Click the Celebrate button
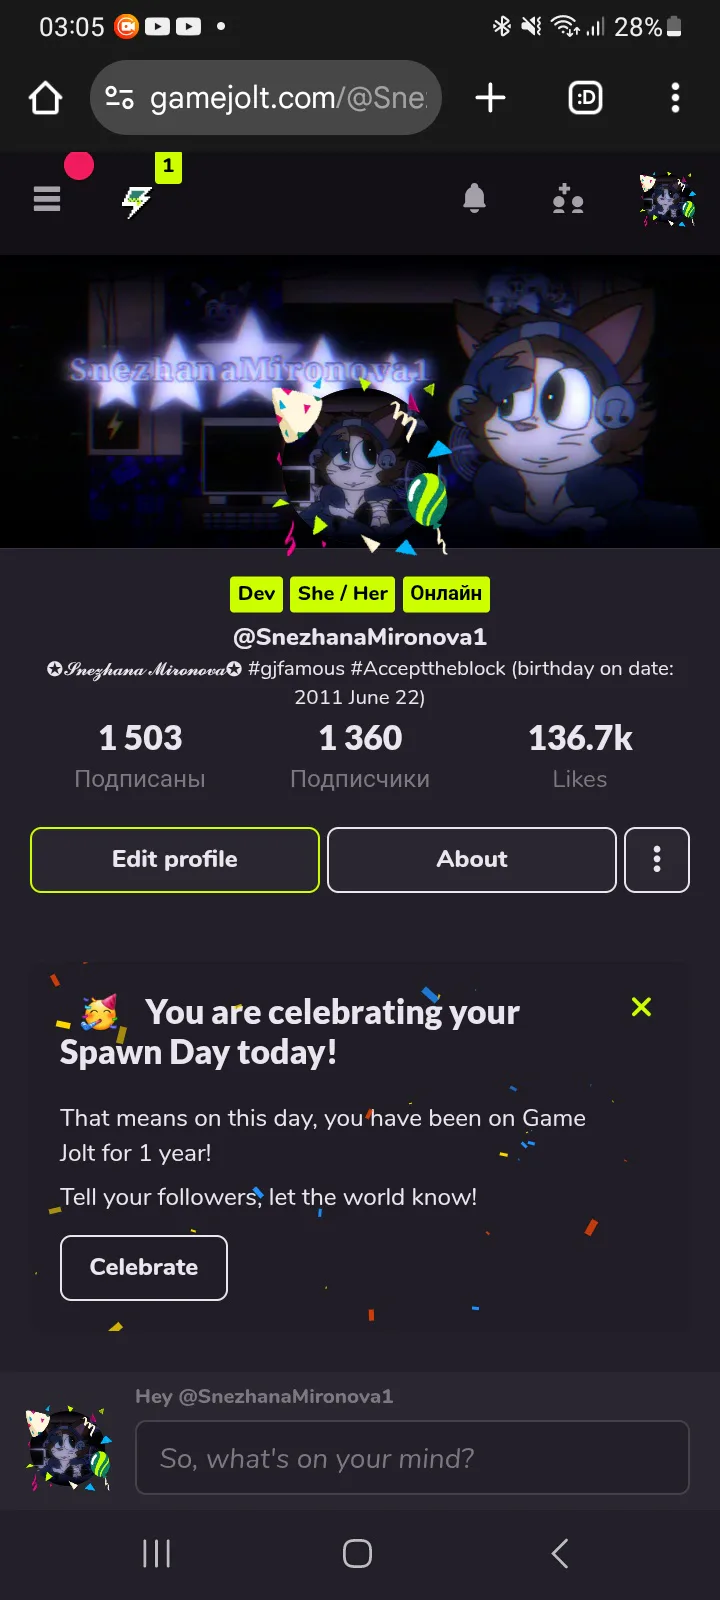The image size is (720, 1600). [144, 1268]
